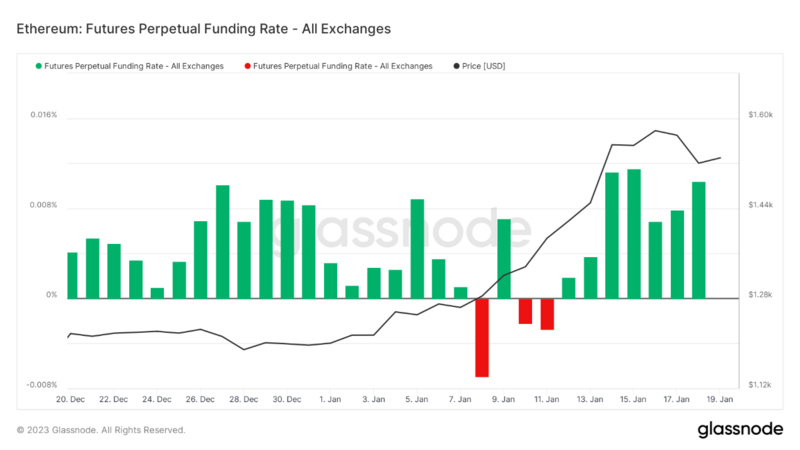The width and height of the screenshot is (800, 450).
Task: Toggle the Price [USD] legend item
Action: 484,66
